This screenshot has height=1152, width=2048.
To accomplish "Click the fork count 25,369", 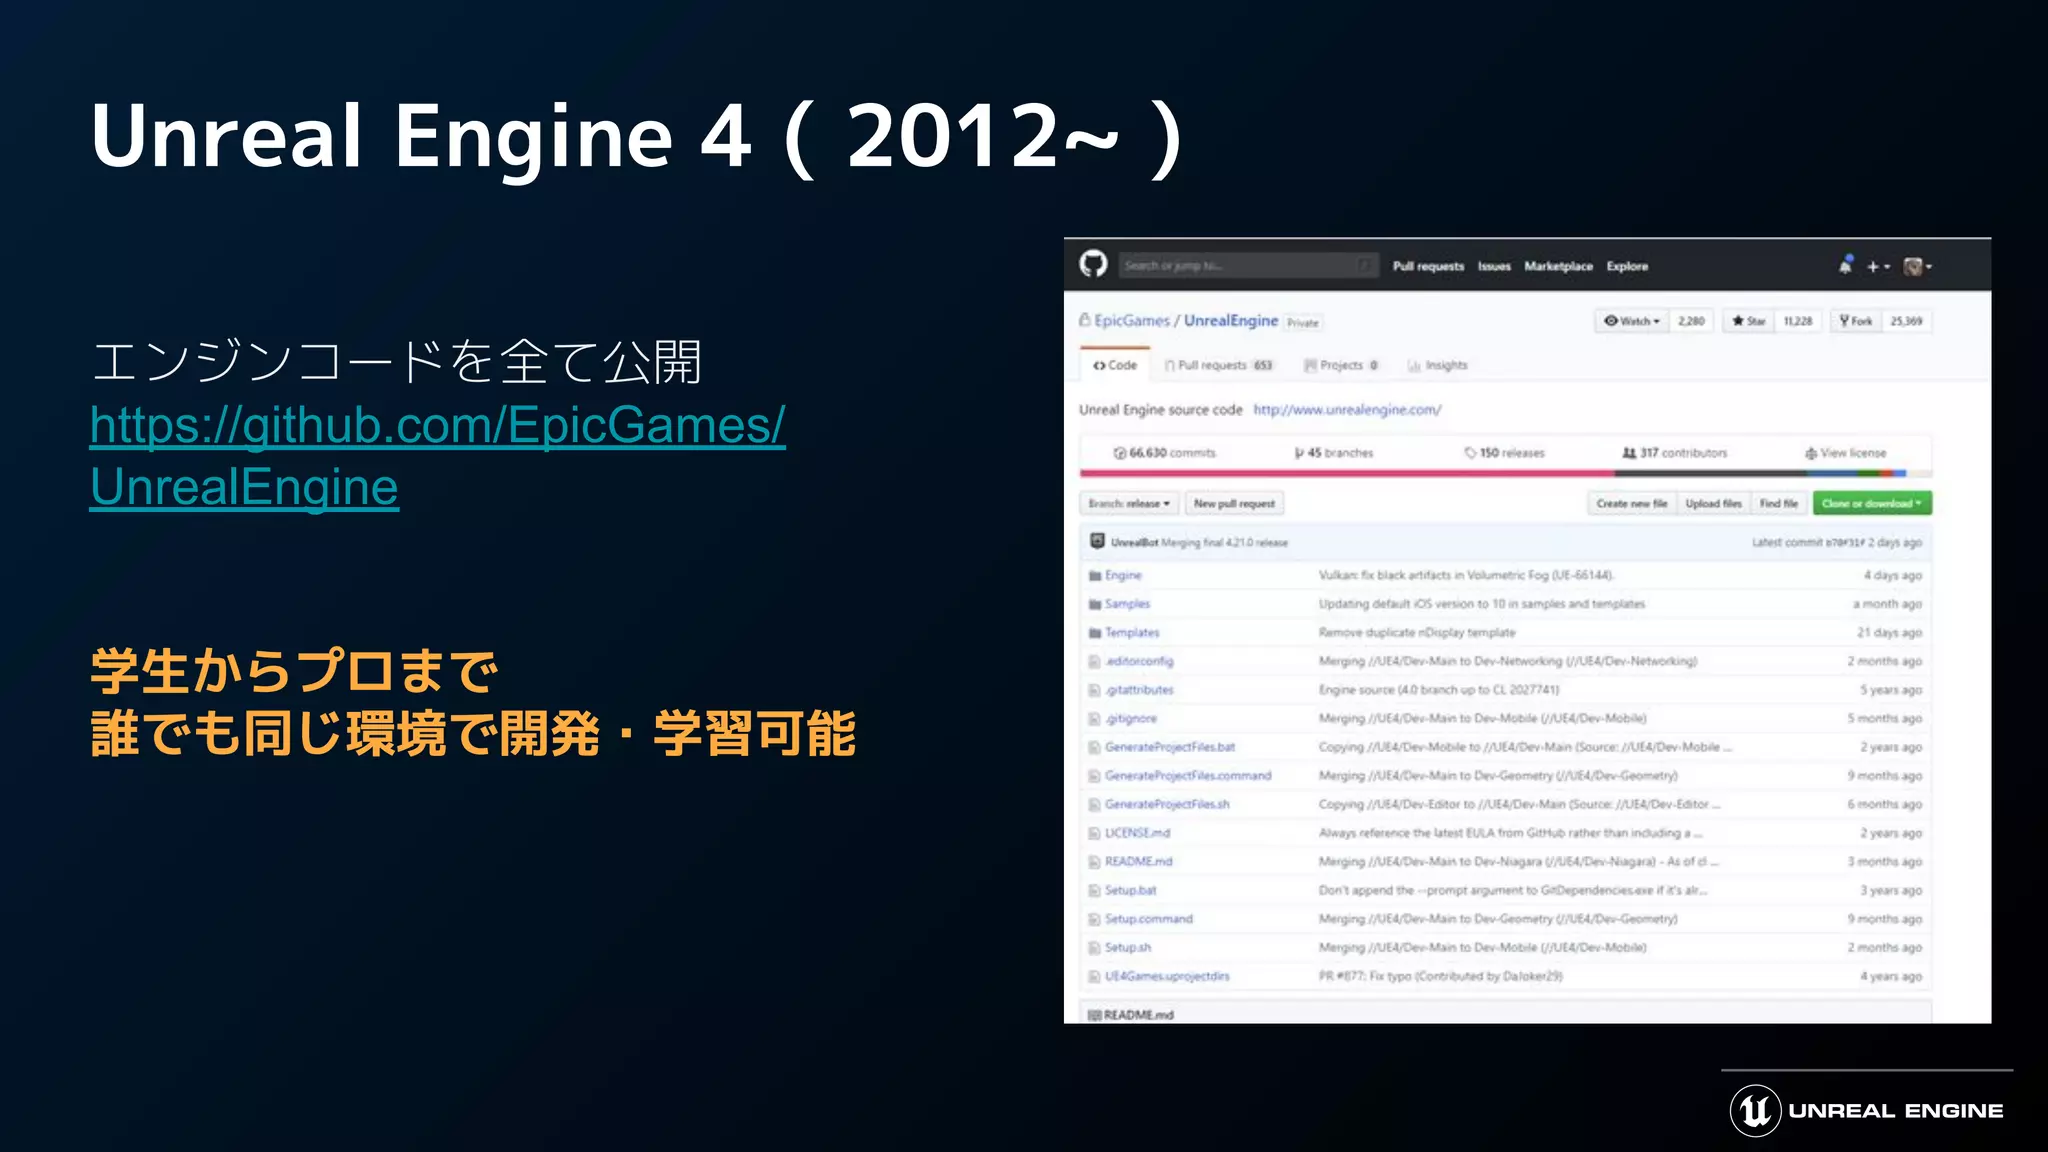I will (1906, 321).
